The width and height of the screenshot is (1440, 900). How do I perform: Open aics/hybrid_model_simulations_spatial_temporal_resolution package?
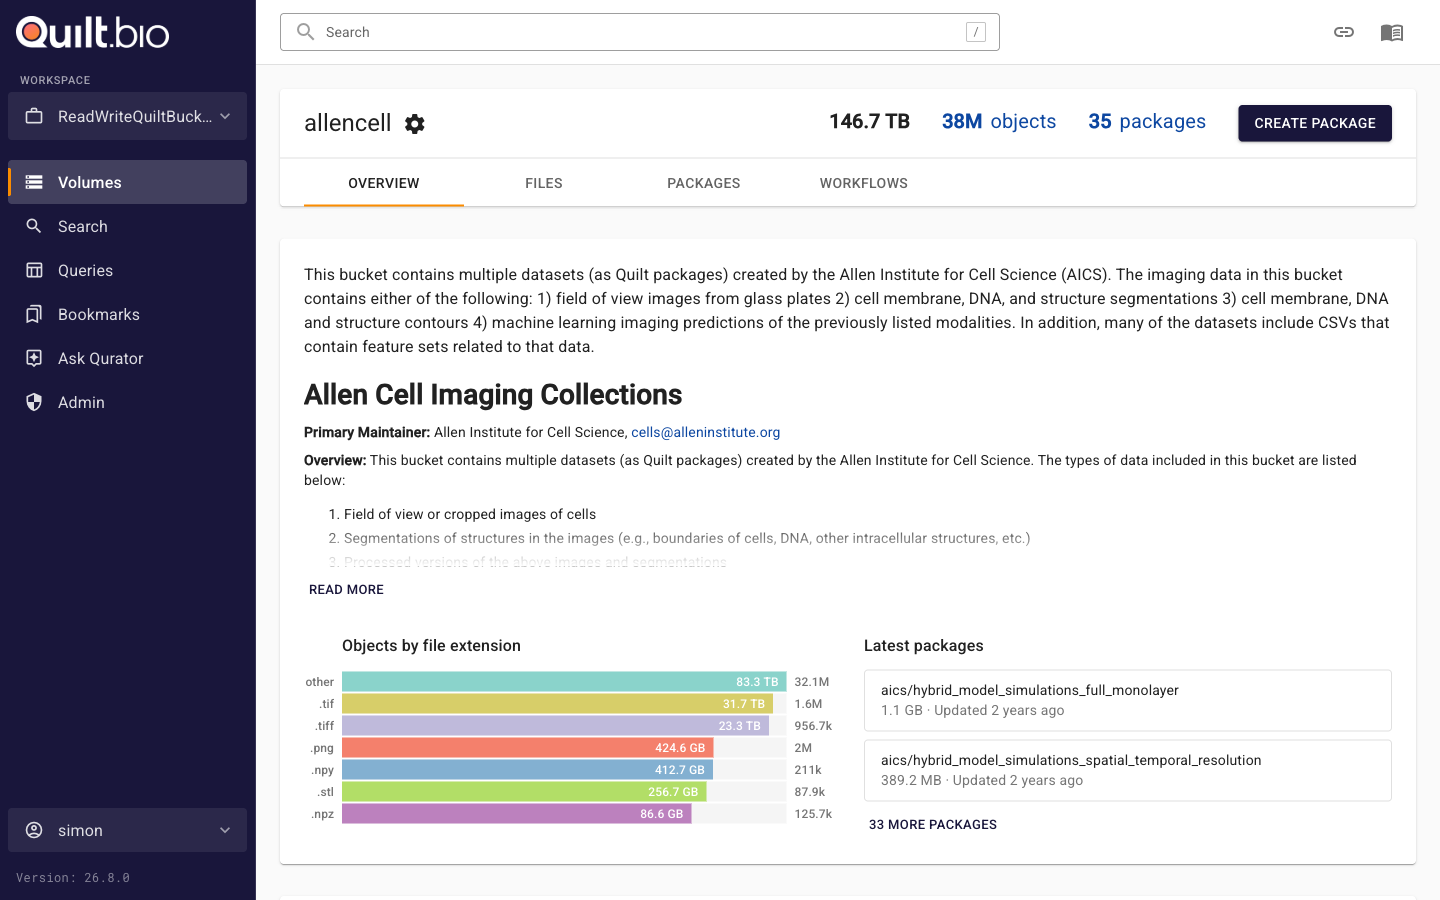(1128, 770)
